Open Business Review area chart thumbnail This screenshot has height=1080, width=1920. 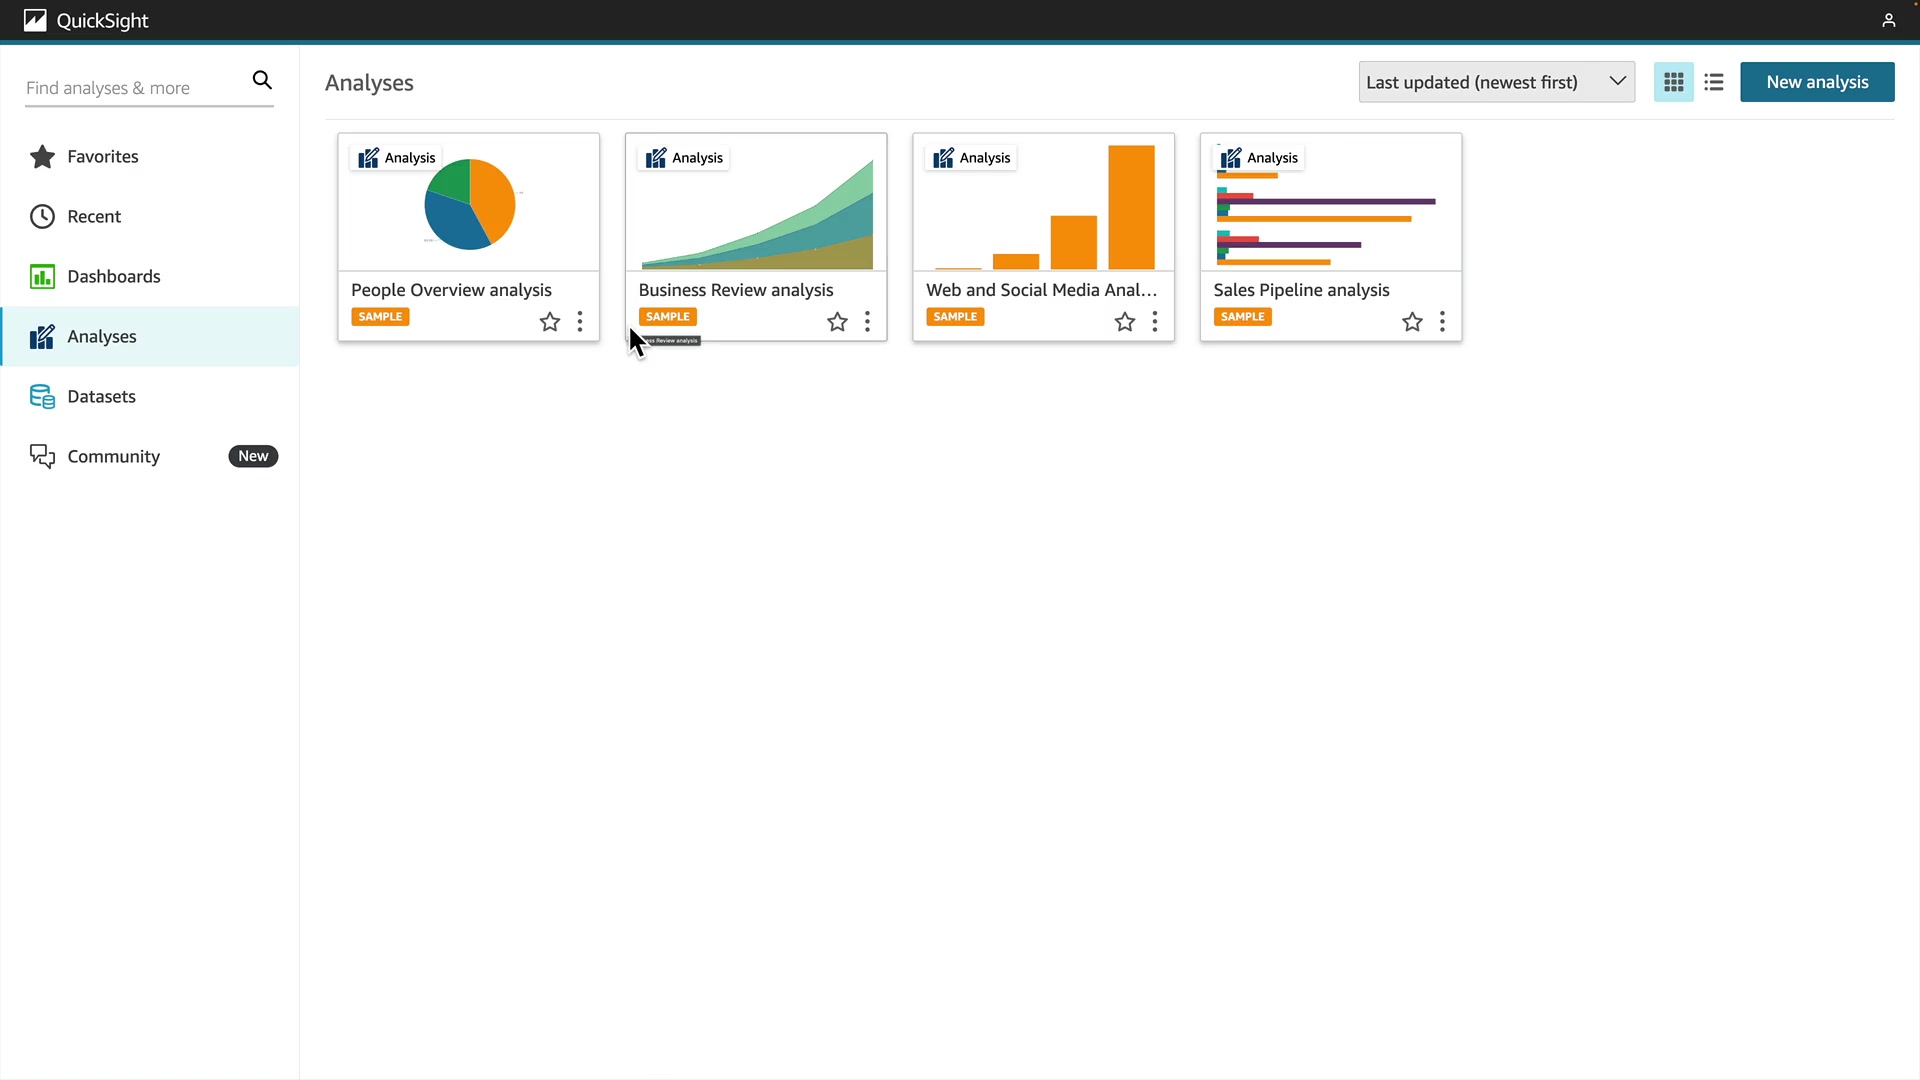point(756,215)
